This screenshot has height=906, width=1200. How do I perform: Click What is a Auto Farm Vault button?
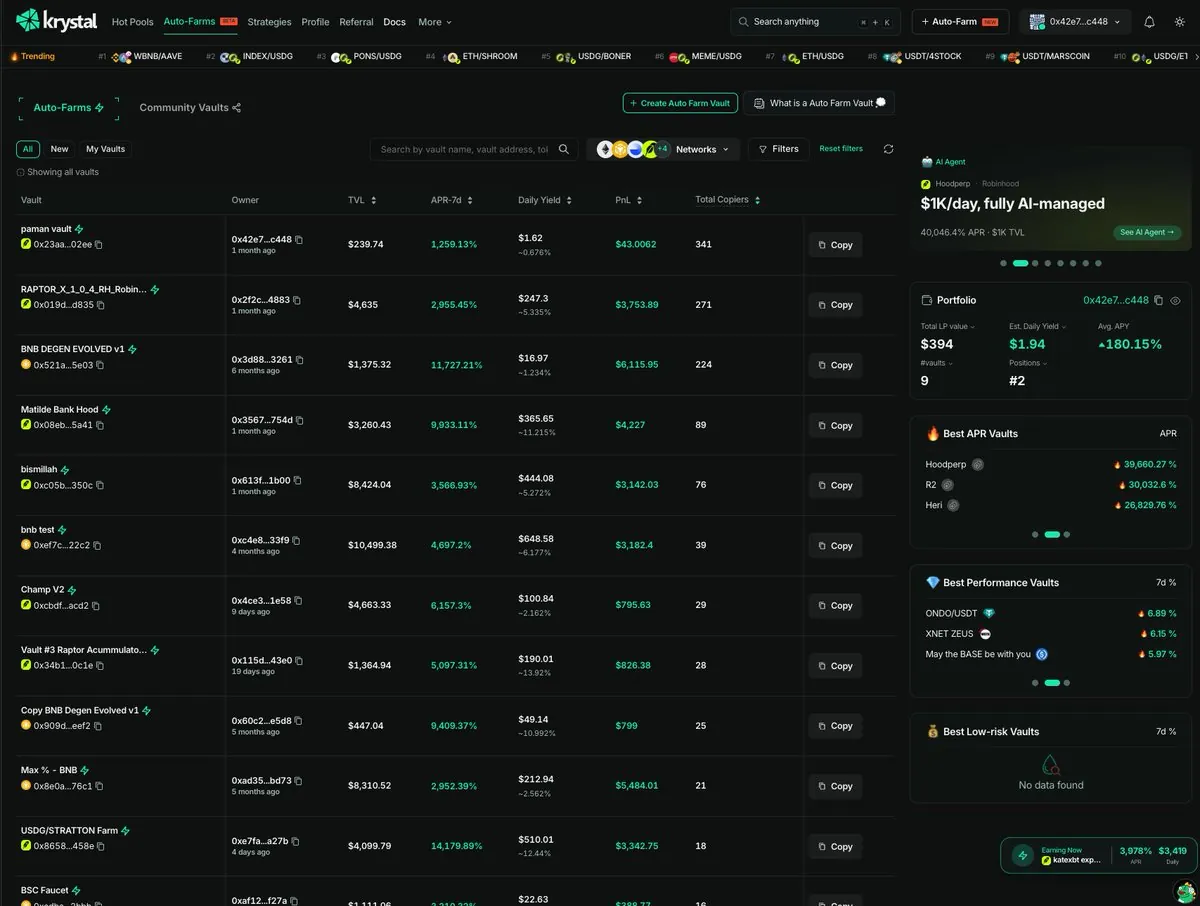pos(819,103)
